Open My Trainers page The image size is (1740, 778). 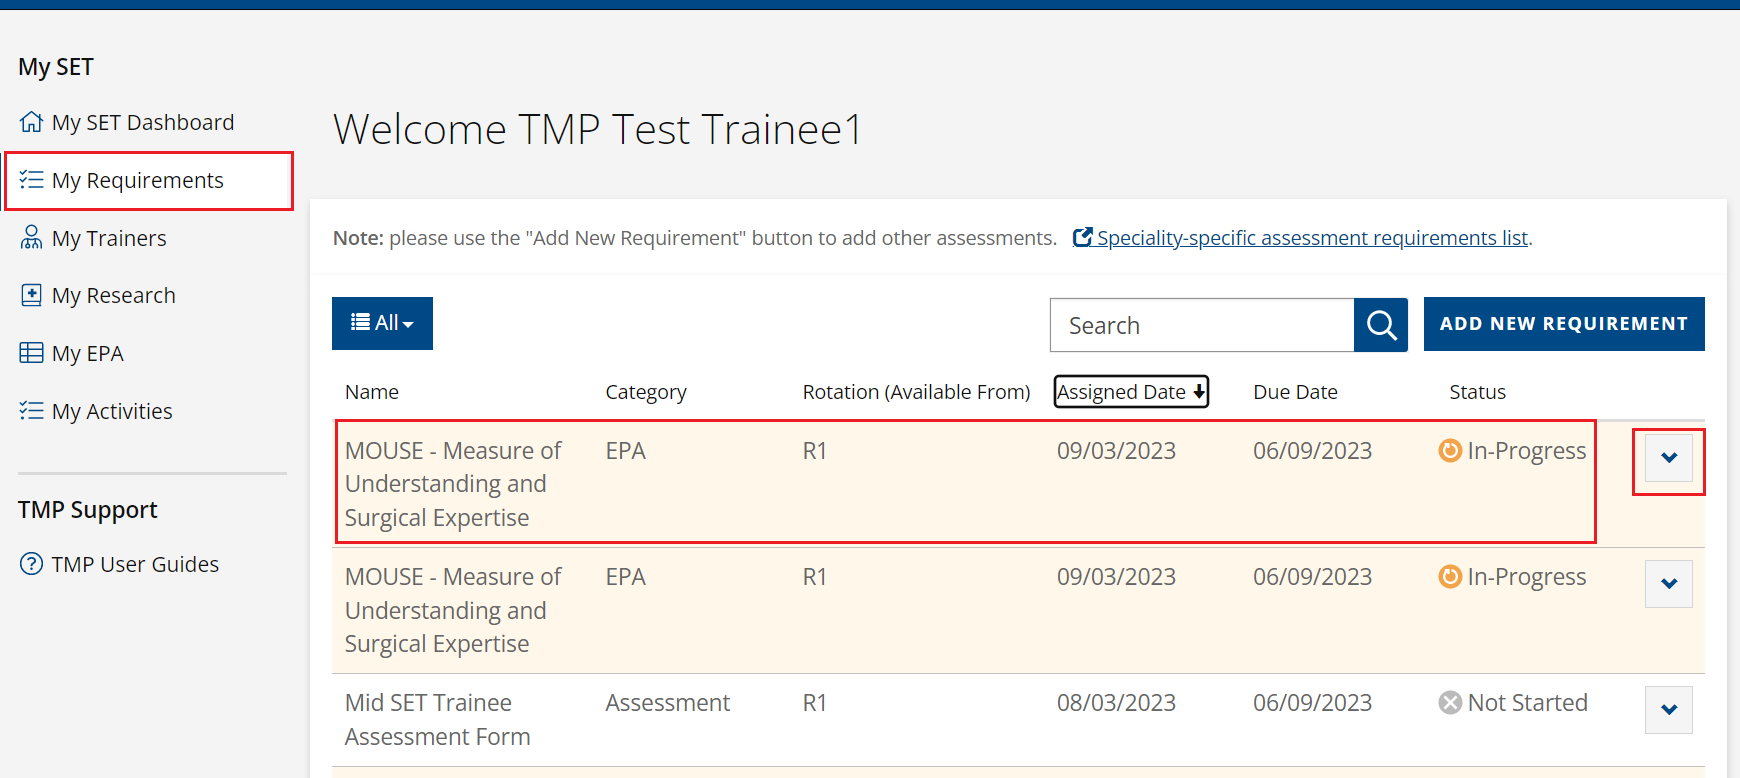[x=109, y=238]
